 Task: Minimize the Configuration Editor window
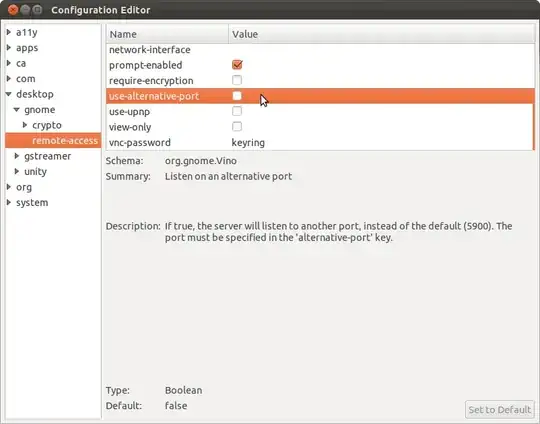coord(25,10)
